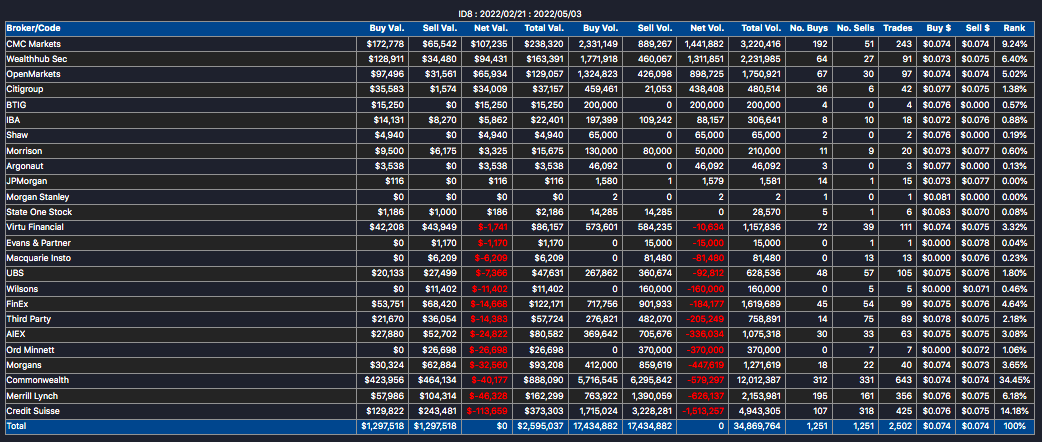Click the ID8 date range title

[x=521, y=13]
